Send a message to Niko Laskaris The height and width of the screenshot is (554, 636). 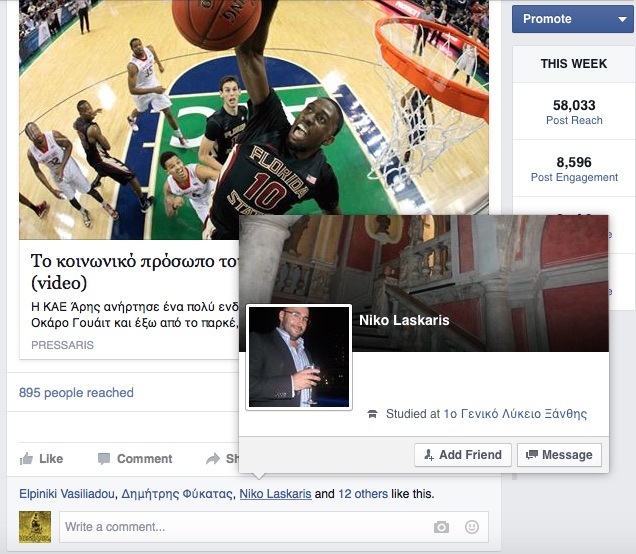pos(559,455)
